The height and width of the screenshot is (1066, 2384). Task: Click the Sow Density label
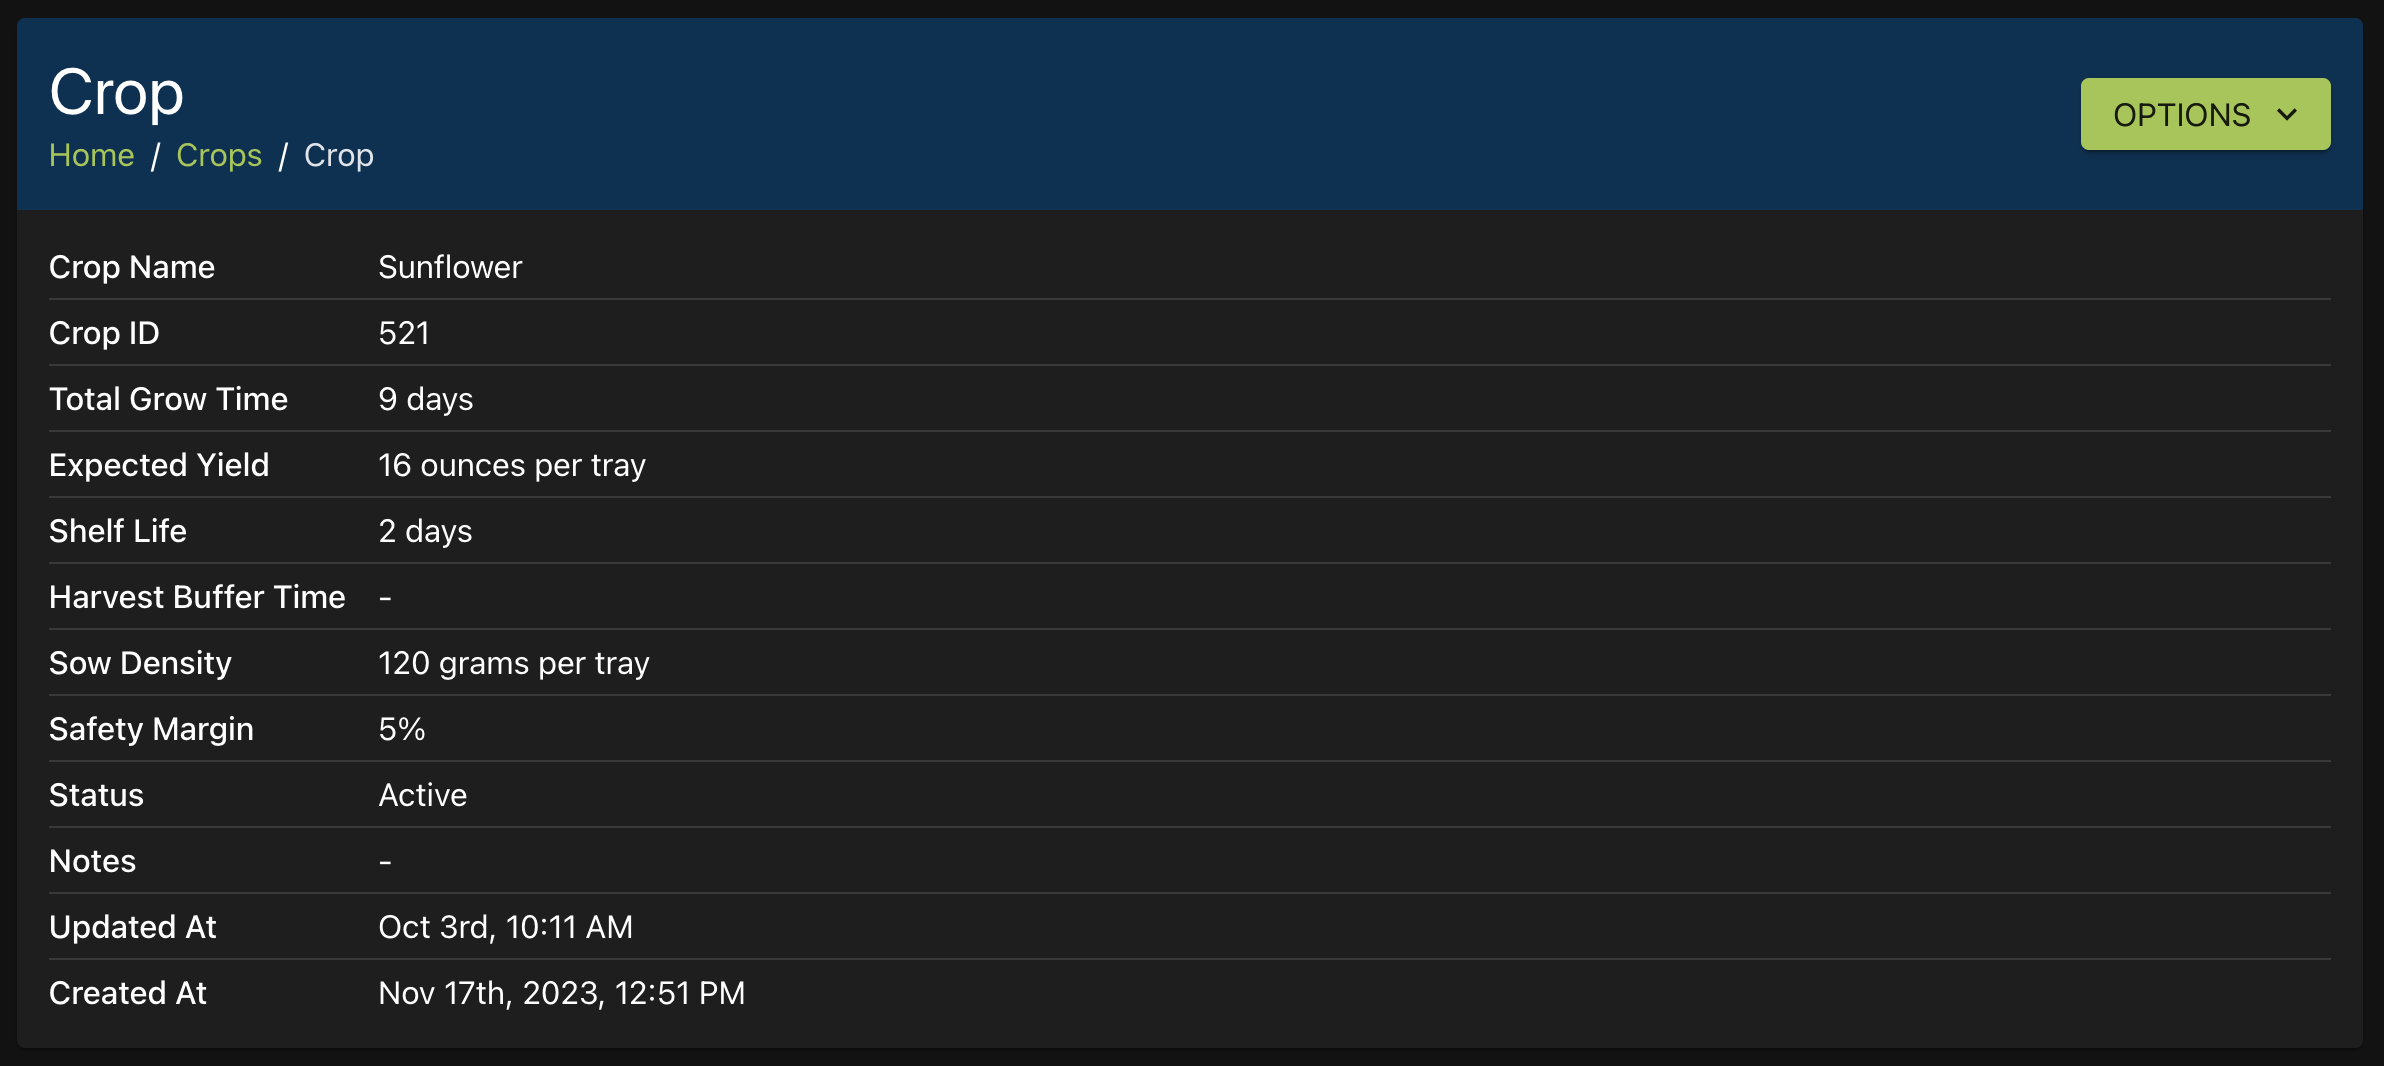tap(140, 663)
